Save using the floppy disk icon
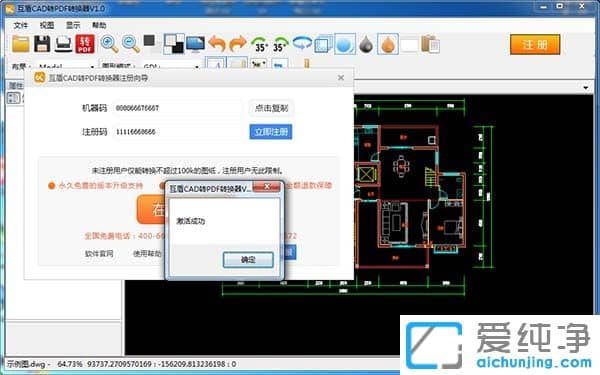Viewport: 600px width, 375px height. pos(42,44)
